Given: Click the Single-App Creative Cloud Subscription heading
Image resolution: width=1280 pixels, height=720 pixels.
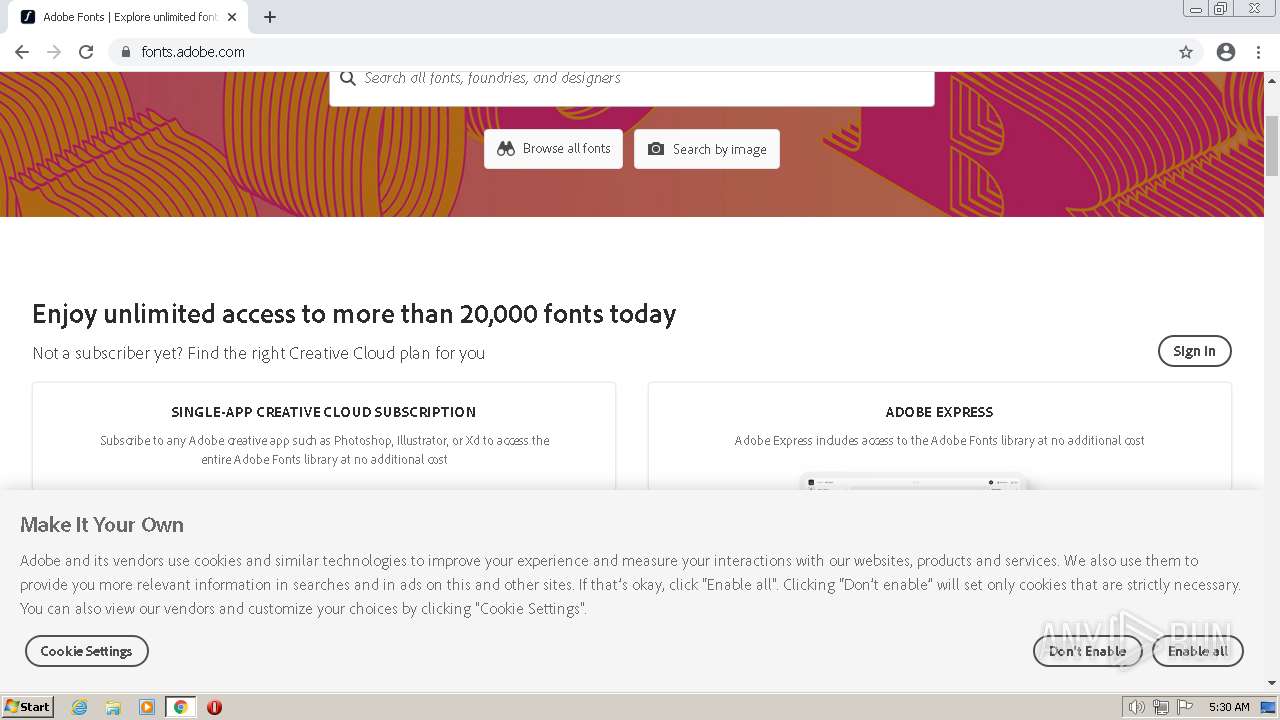Looking at the screenshot, I should 324,412.
